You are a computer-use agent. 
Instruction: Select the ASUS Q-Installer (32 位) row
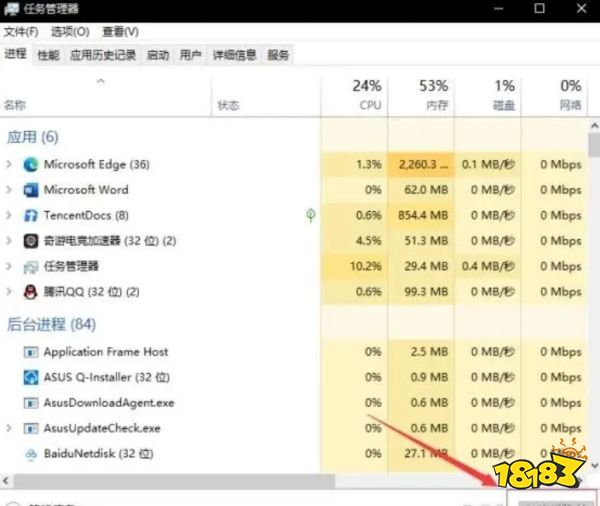click(294, 377)
